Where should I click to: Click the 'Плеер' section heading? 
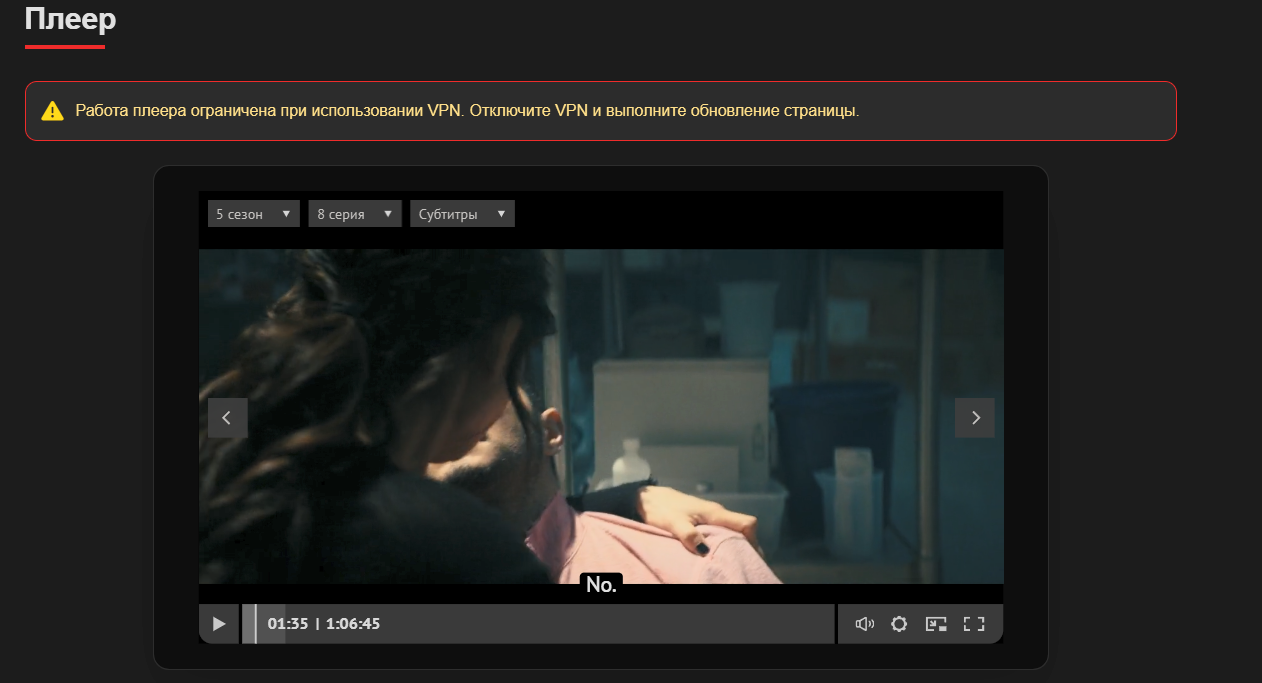(x=70, y=18)
